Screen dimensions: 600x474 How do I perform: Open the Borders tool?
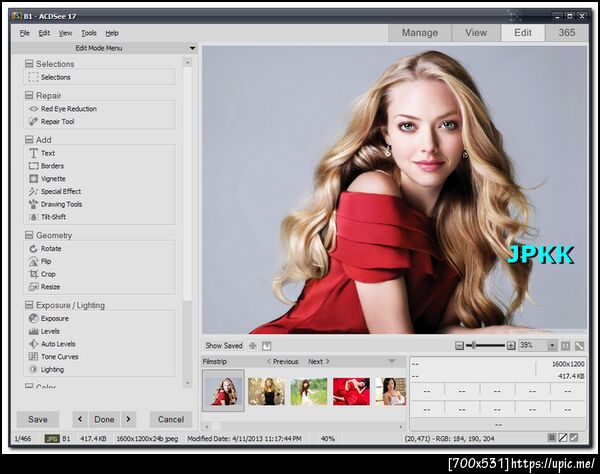pos(46,166)
